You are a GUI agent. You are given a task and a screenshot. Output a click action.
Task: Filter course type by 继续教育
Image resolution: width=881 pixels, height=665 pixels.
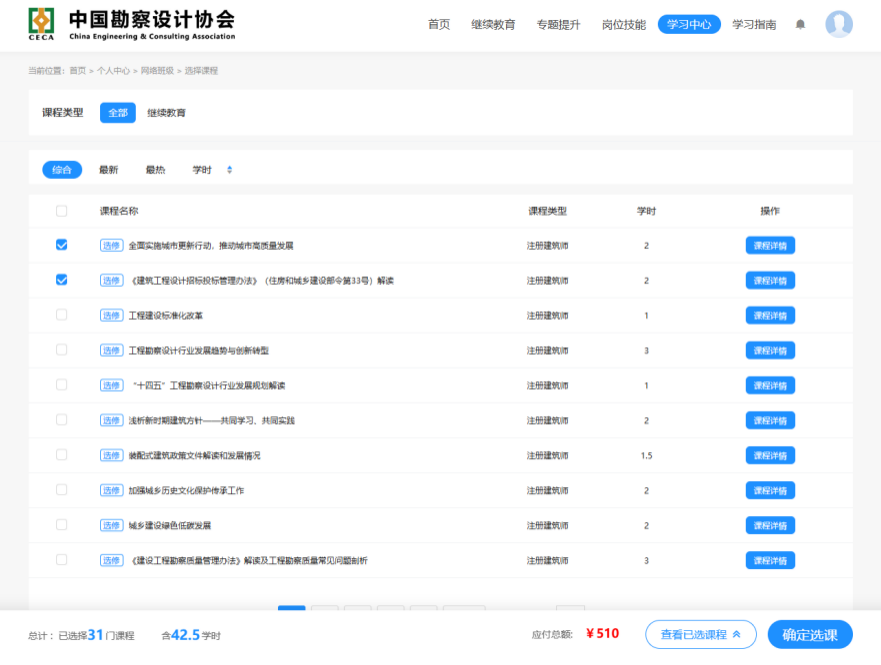coord(166,113)
